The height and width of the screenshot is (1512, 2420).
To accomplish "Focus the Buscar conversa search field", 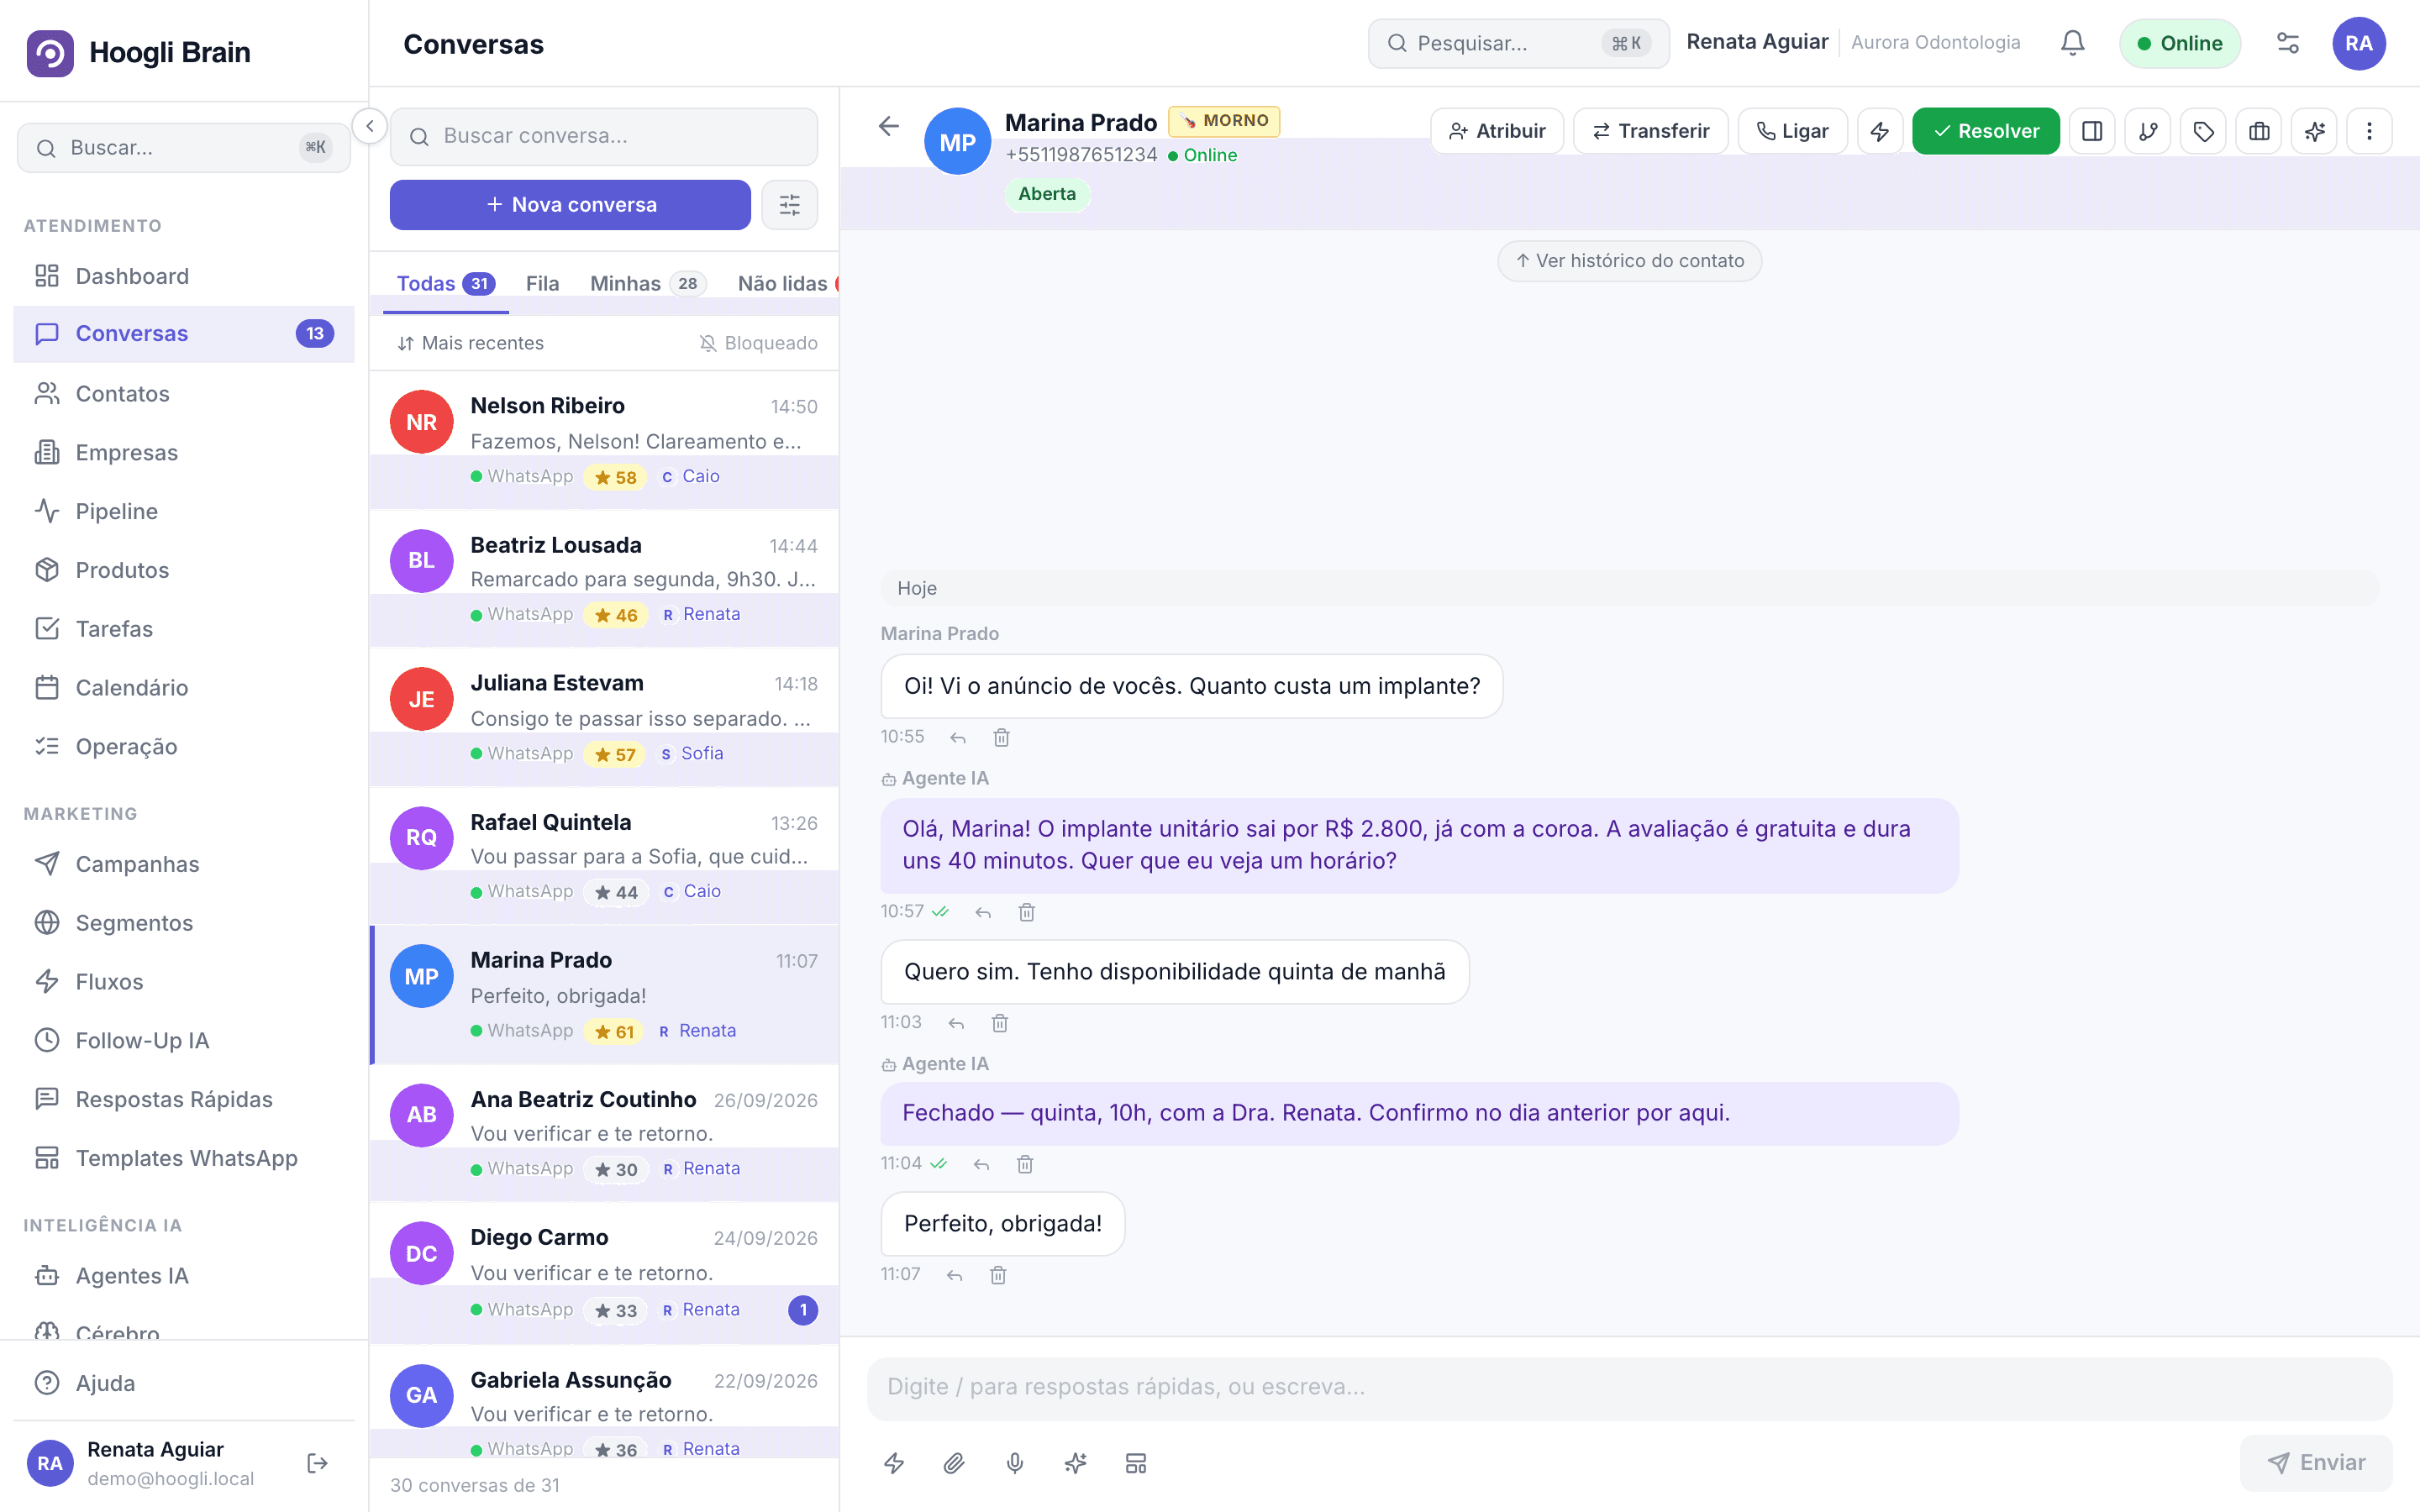I will click(x=604, y=136).
